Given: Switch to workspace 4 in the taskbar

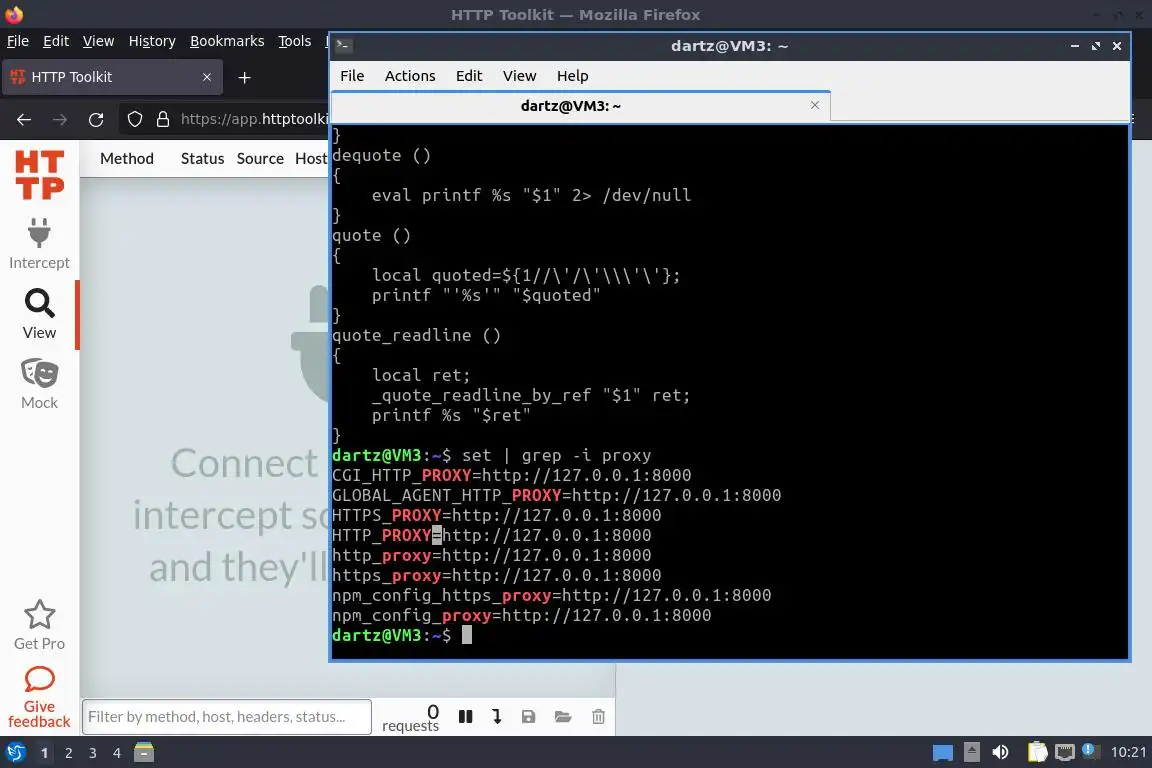Looking at the screenshot, I should [117, 753].
